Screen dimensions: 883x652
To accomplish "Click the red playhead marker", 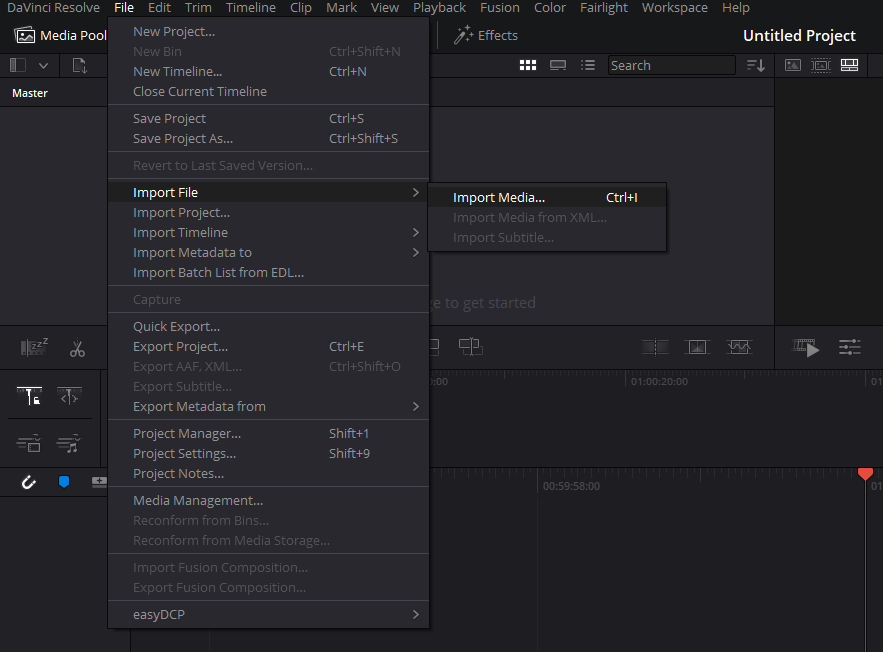I will coord(865,474).
